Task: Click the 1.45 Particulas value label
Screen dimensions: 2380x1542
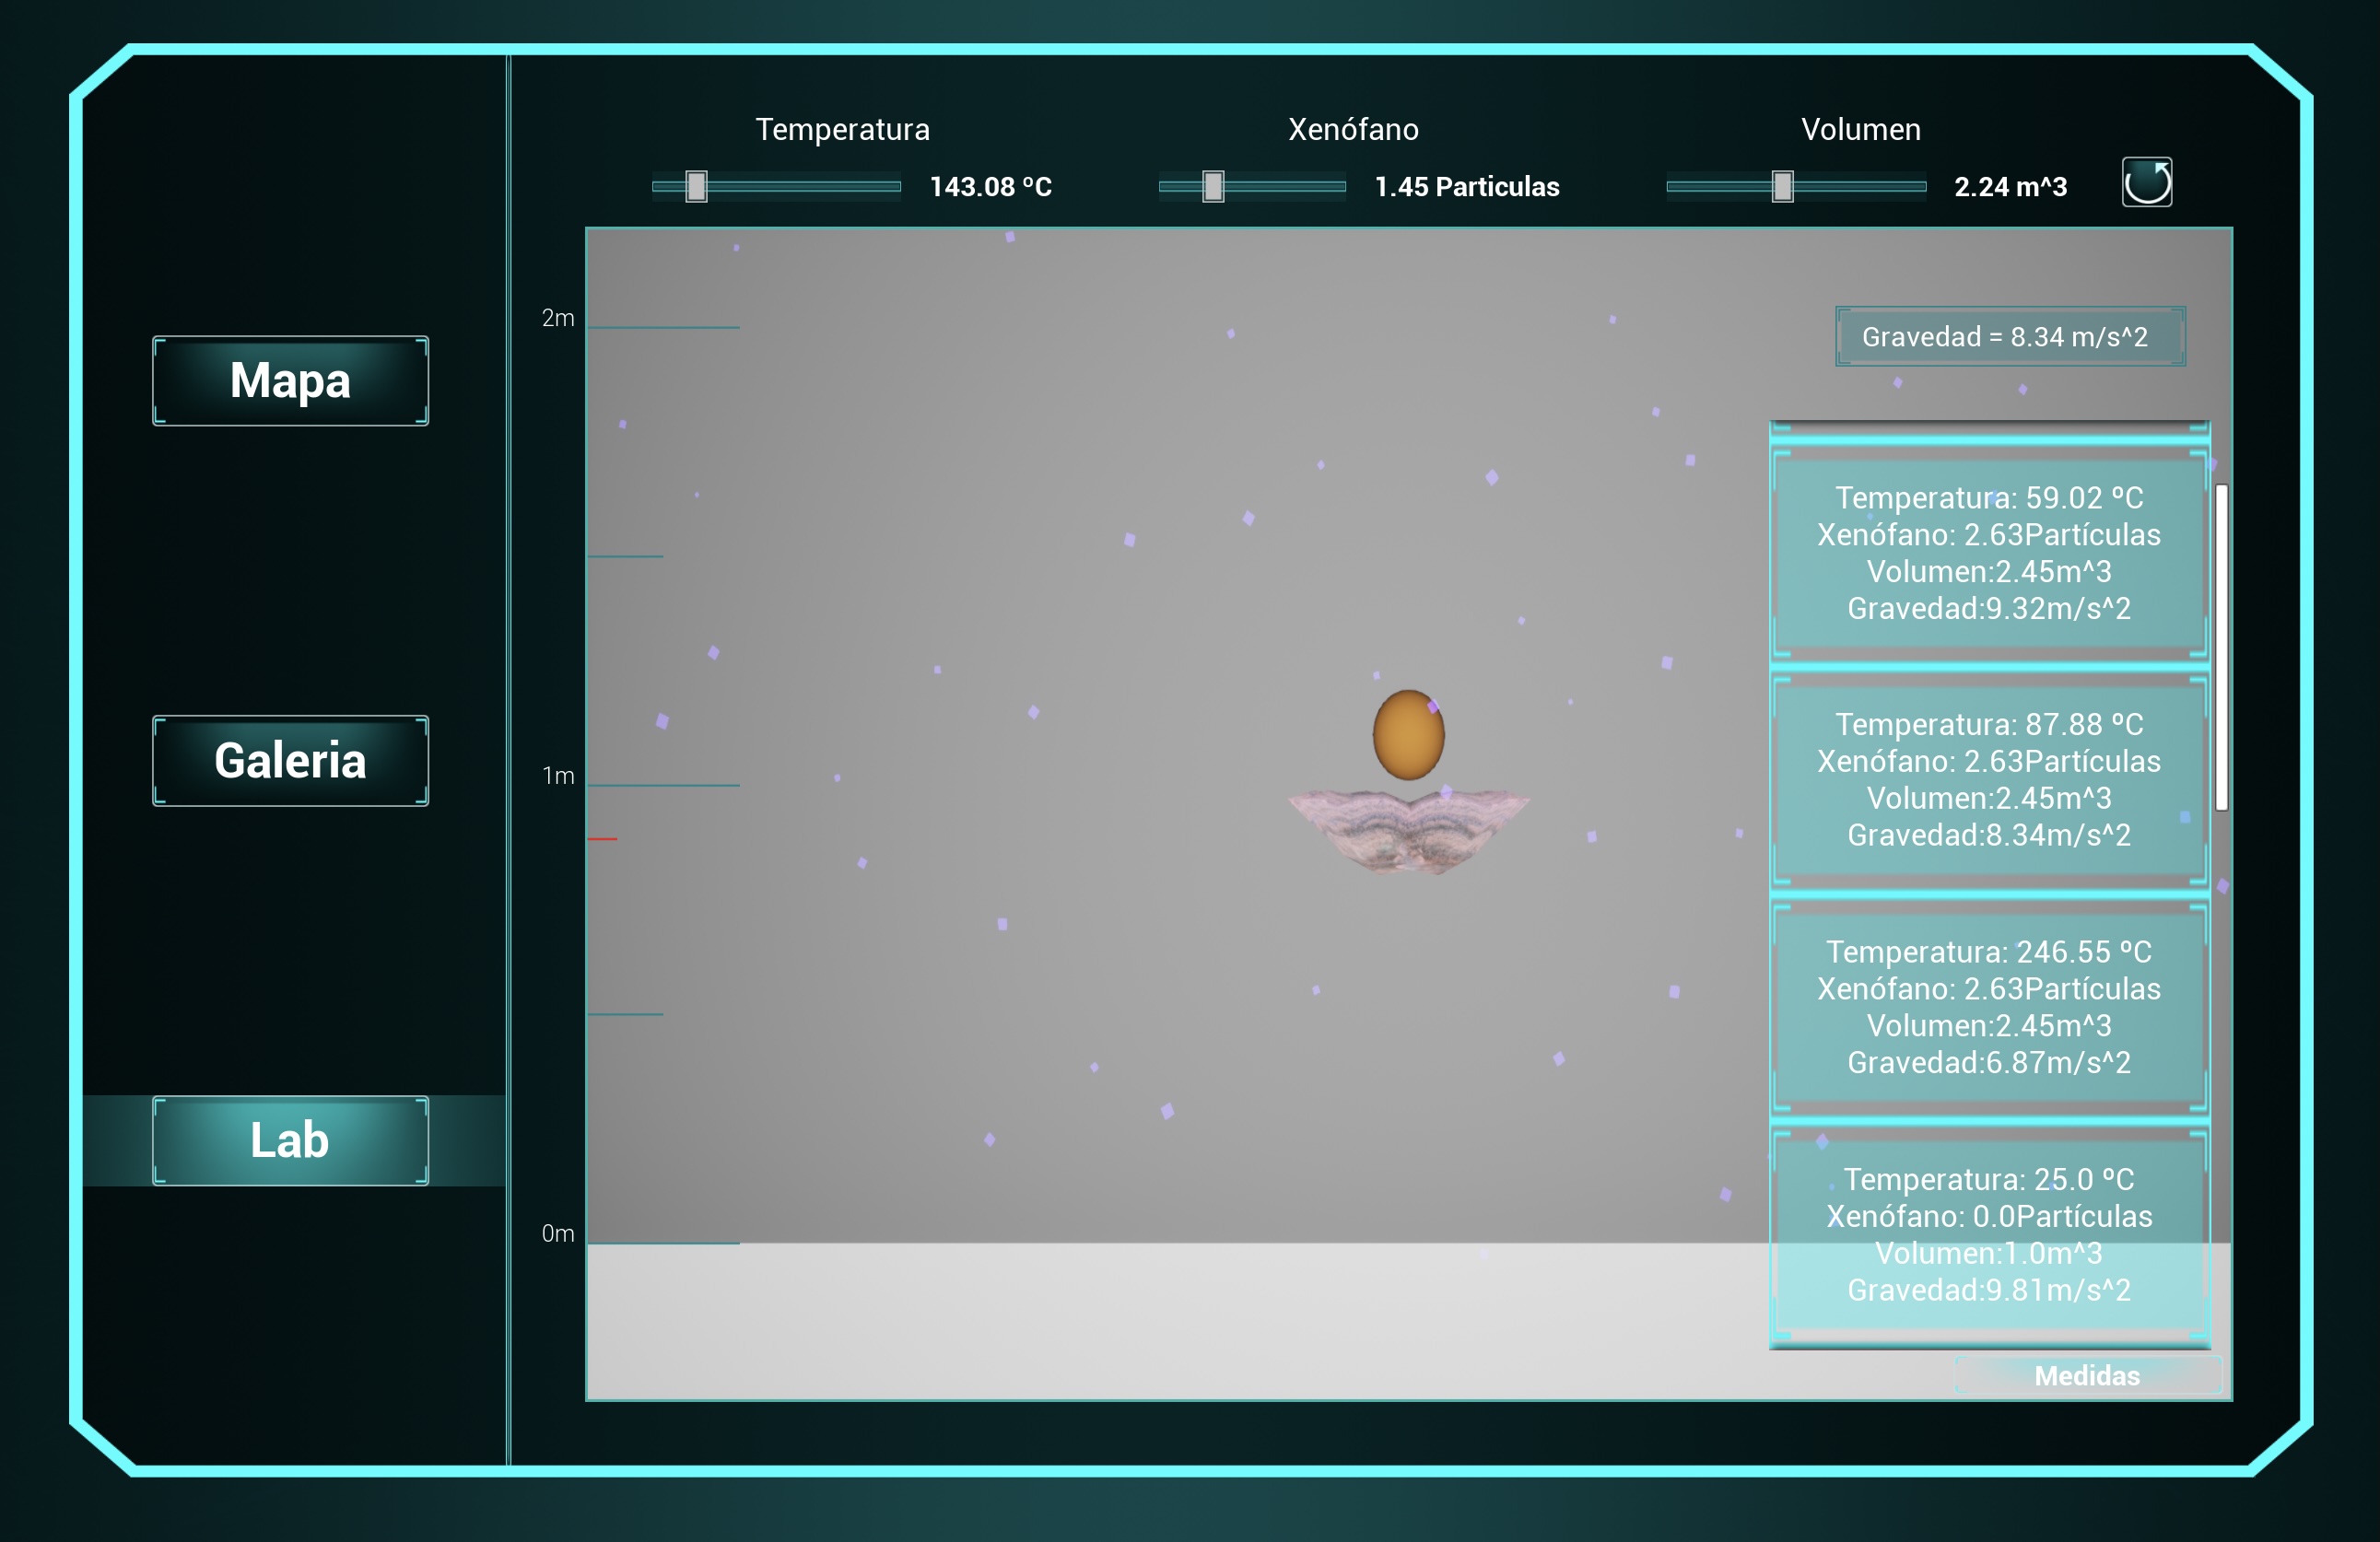Action: coord(1466,187)
